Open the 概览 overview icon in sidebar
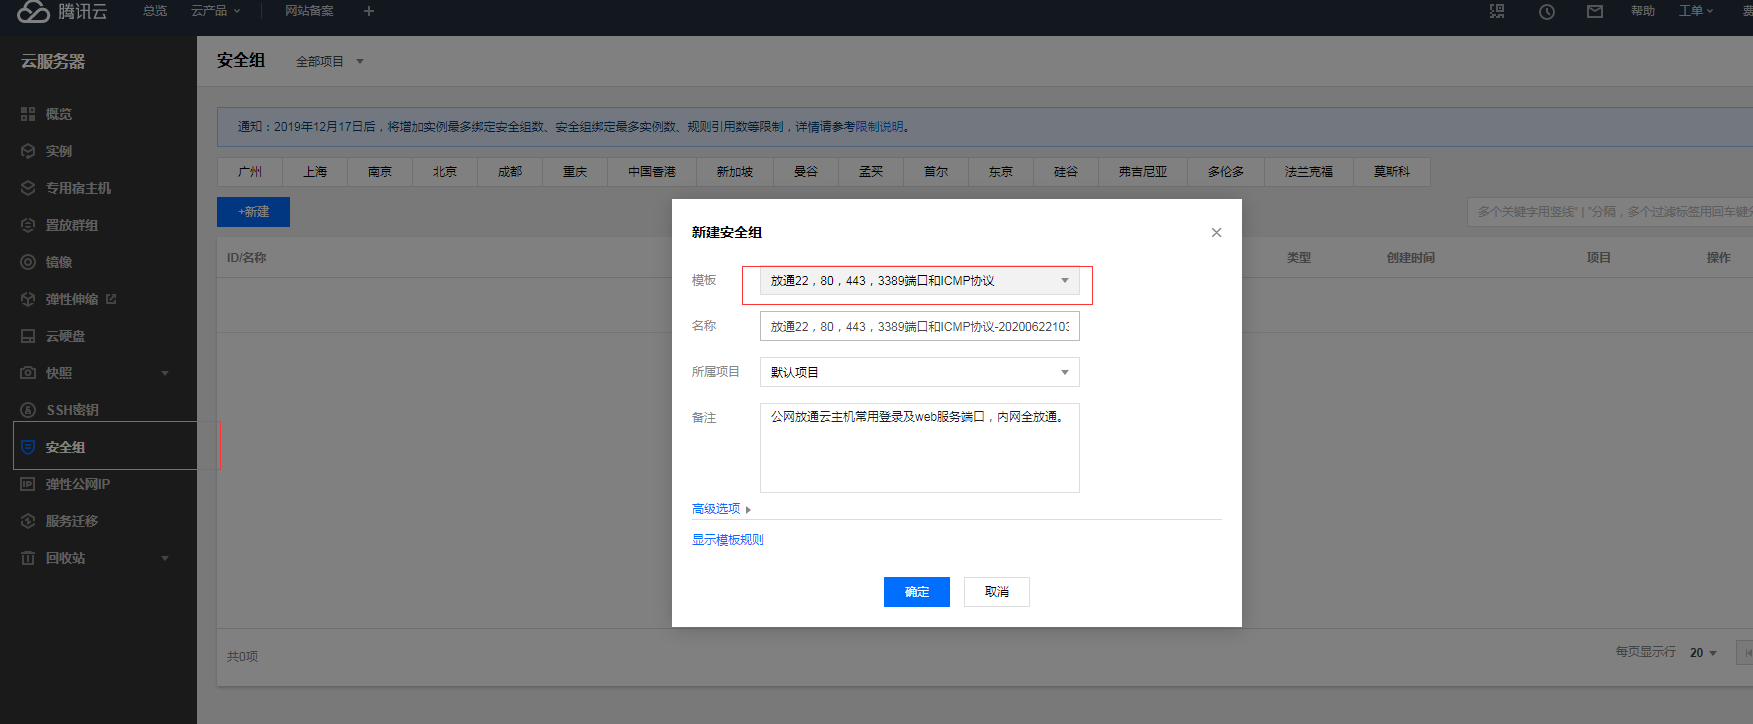This screenshot has height=724, width=1753. [28, 114]
